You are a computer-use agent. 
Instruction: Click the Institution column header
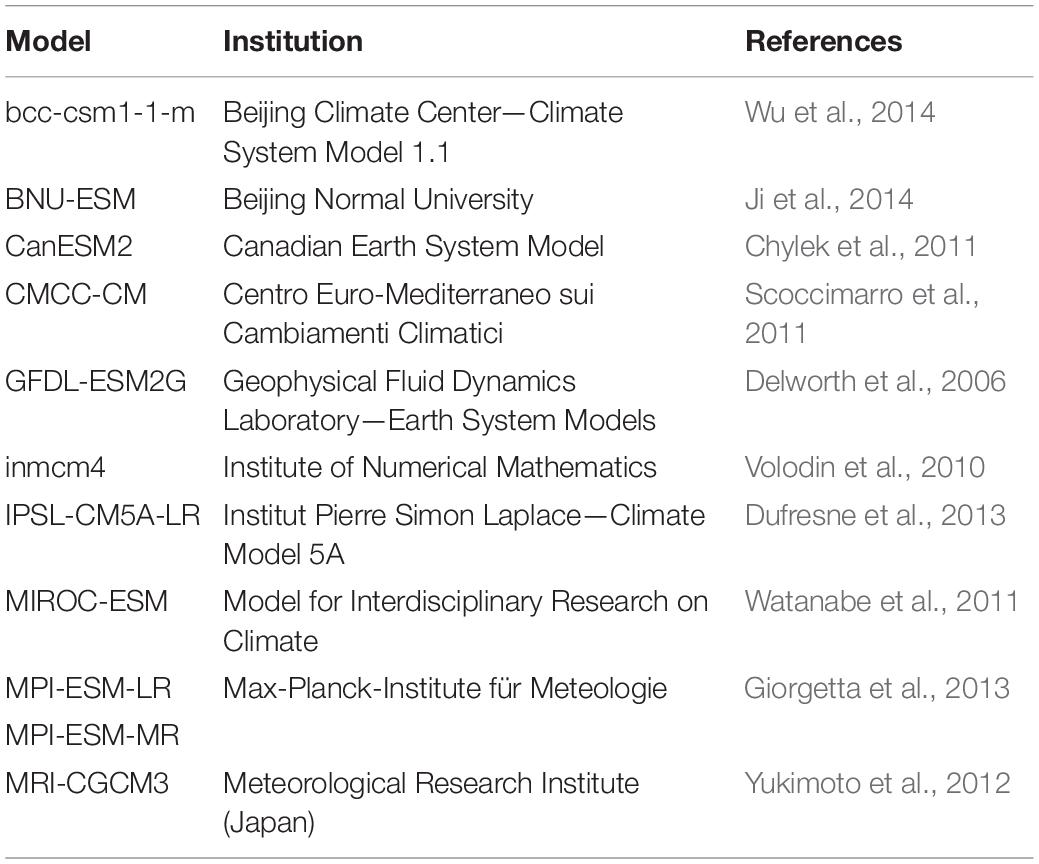[x=293, y=41]
